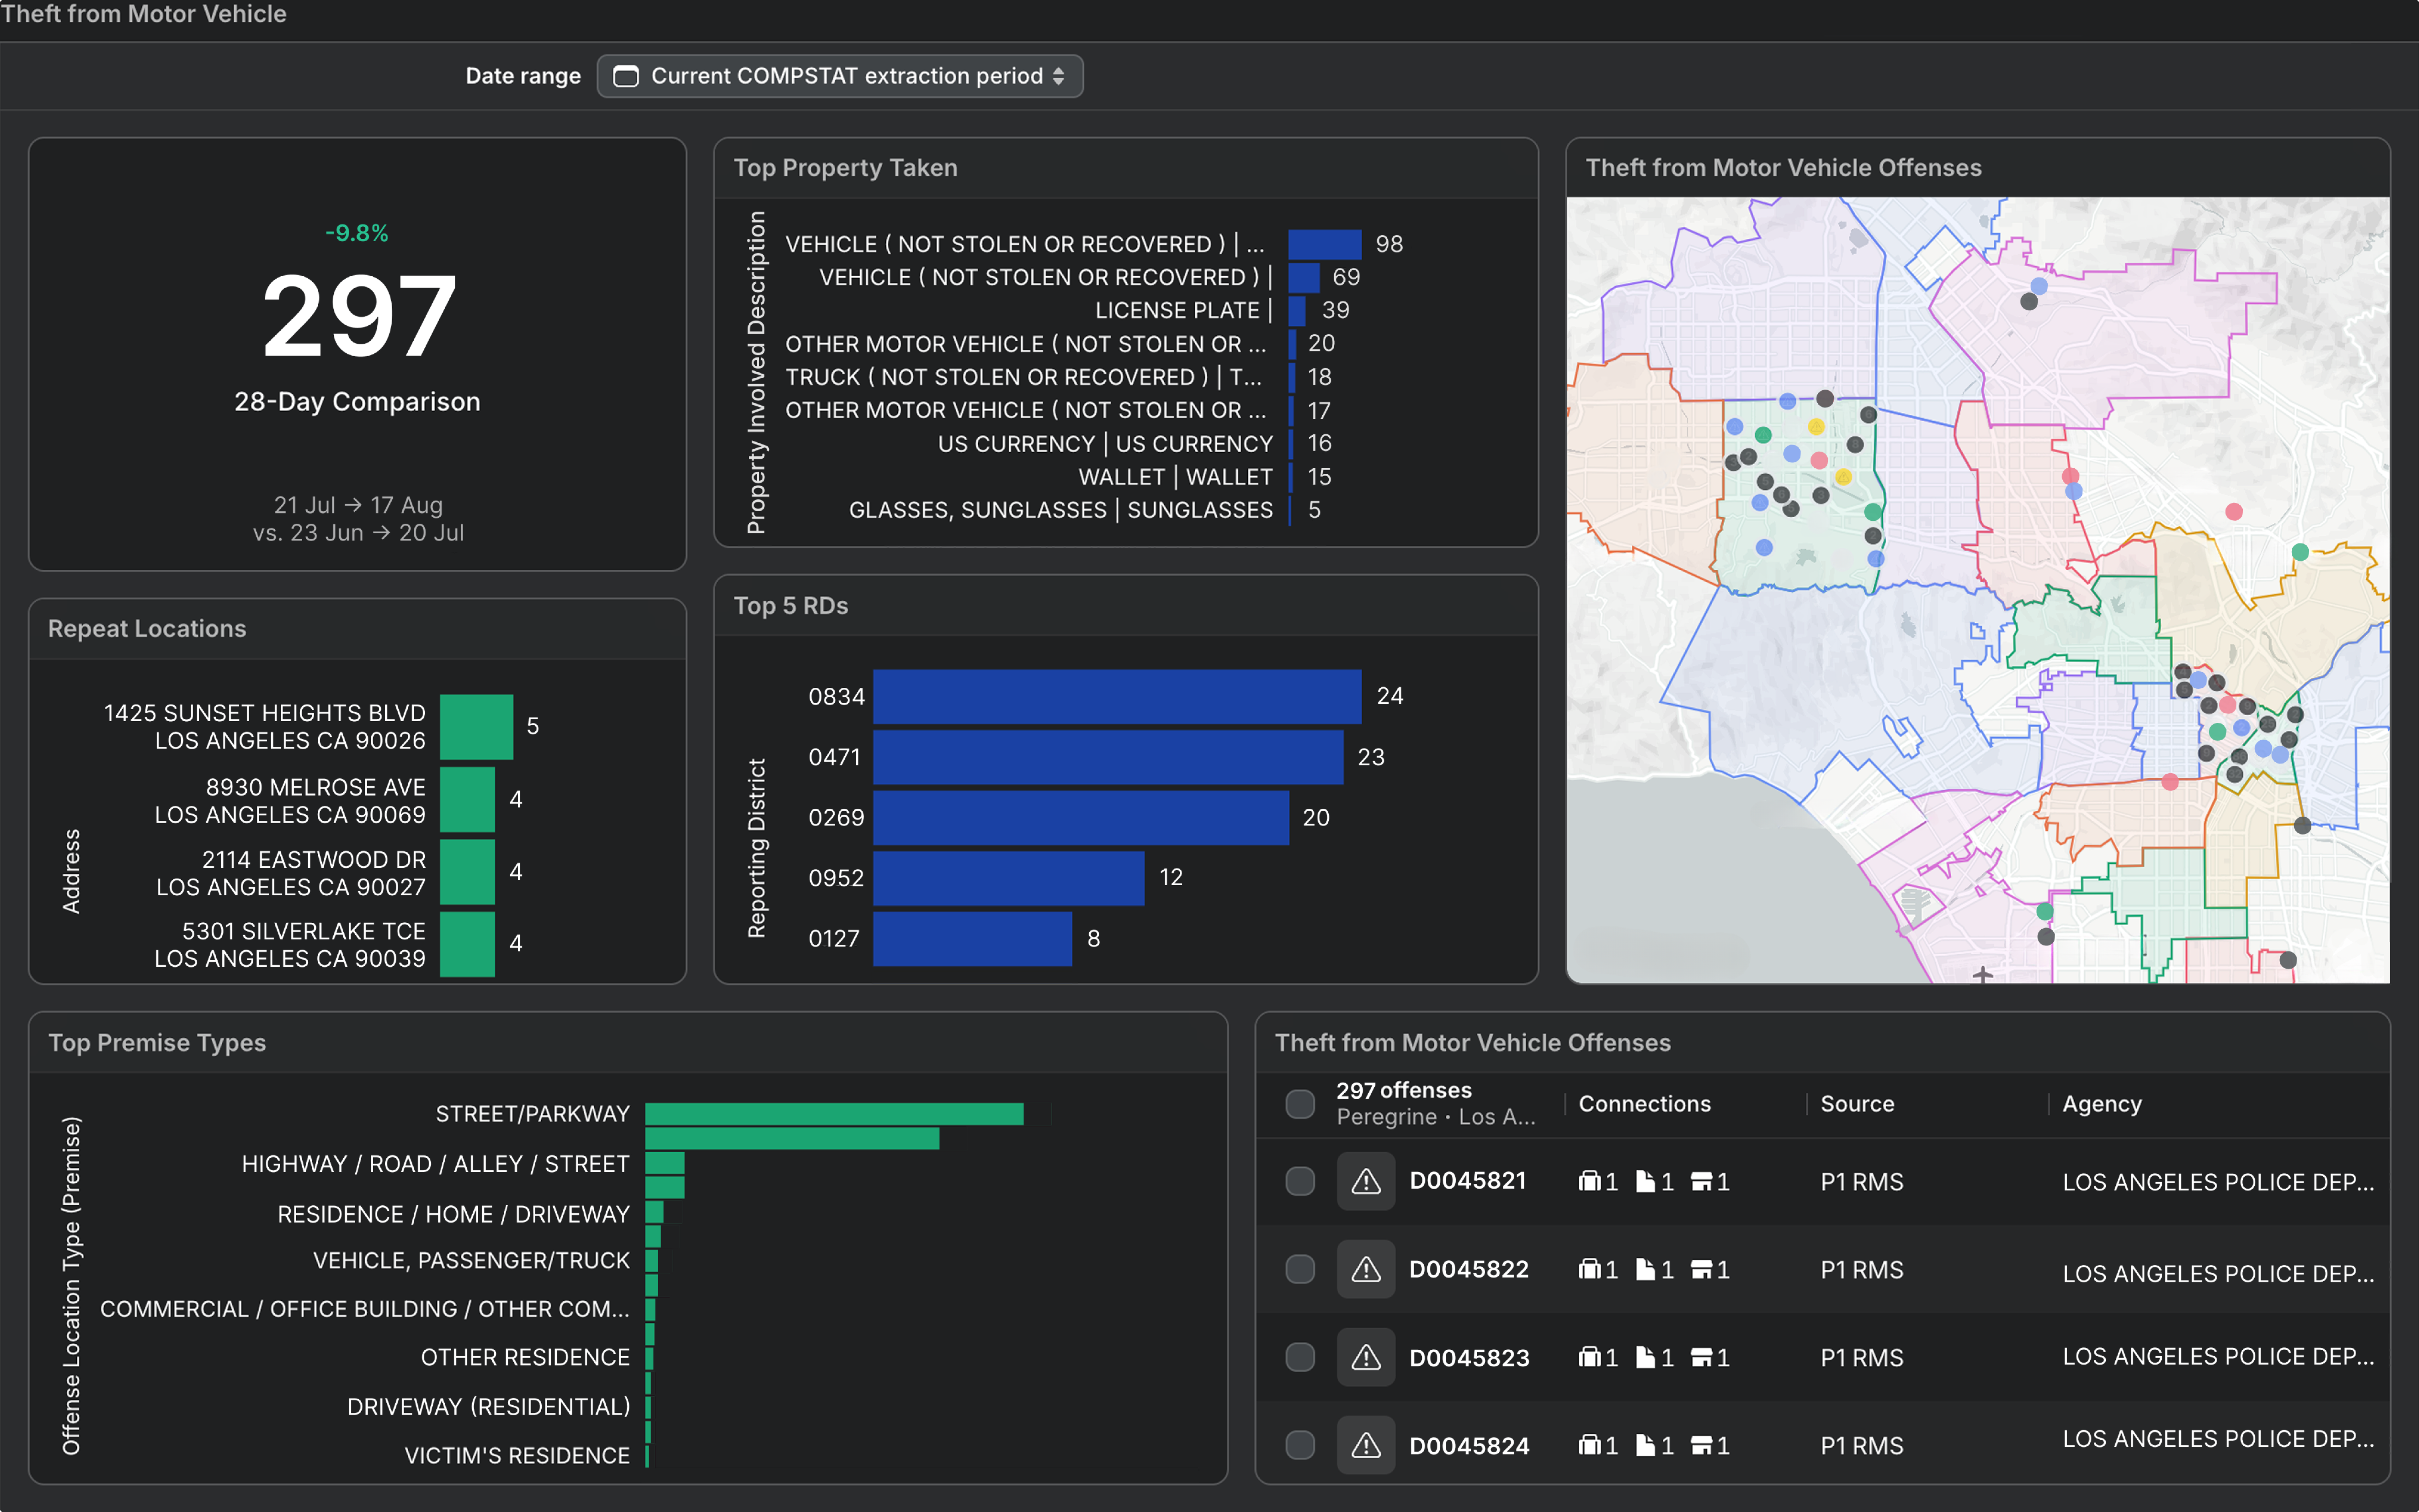Click the US CURRENCY property label
The width and height of the screenshot is (2419, 1512).
(x=1105, y=444)
